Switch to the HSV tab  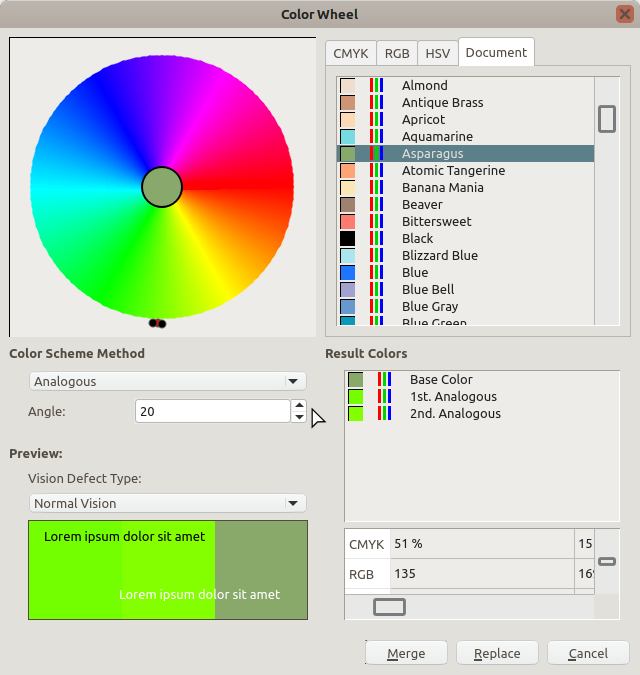[x=437, y=53]
